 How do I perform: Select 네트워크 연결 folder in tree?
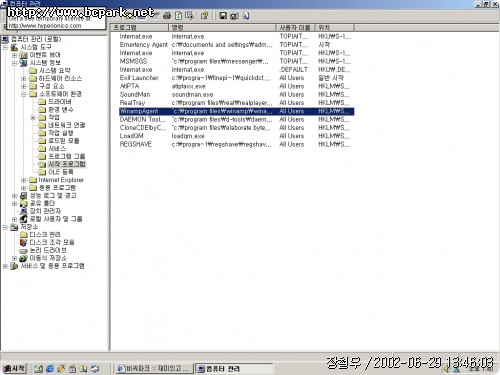coord(67,125)
